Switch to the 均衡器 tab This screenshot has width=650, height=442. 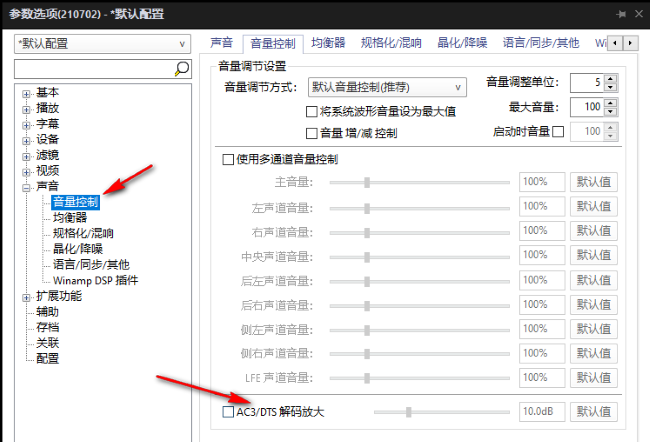(x=327, y=43)
